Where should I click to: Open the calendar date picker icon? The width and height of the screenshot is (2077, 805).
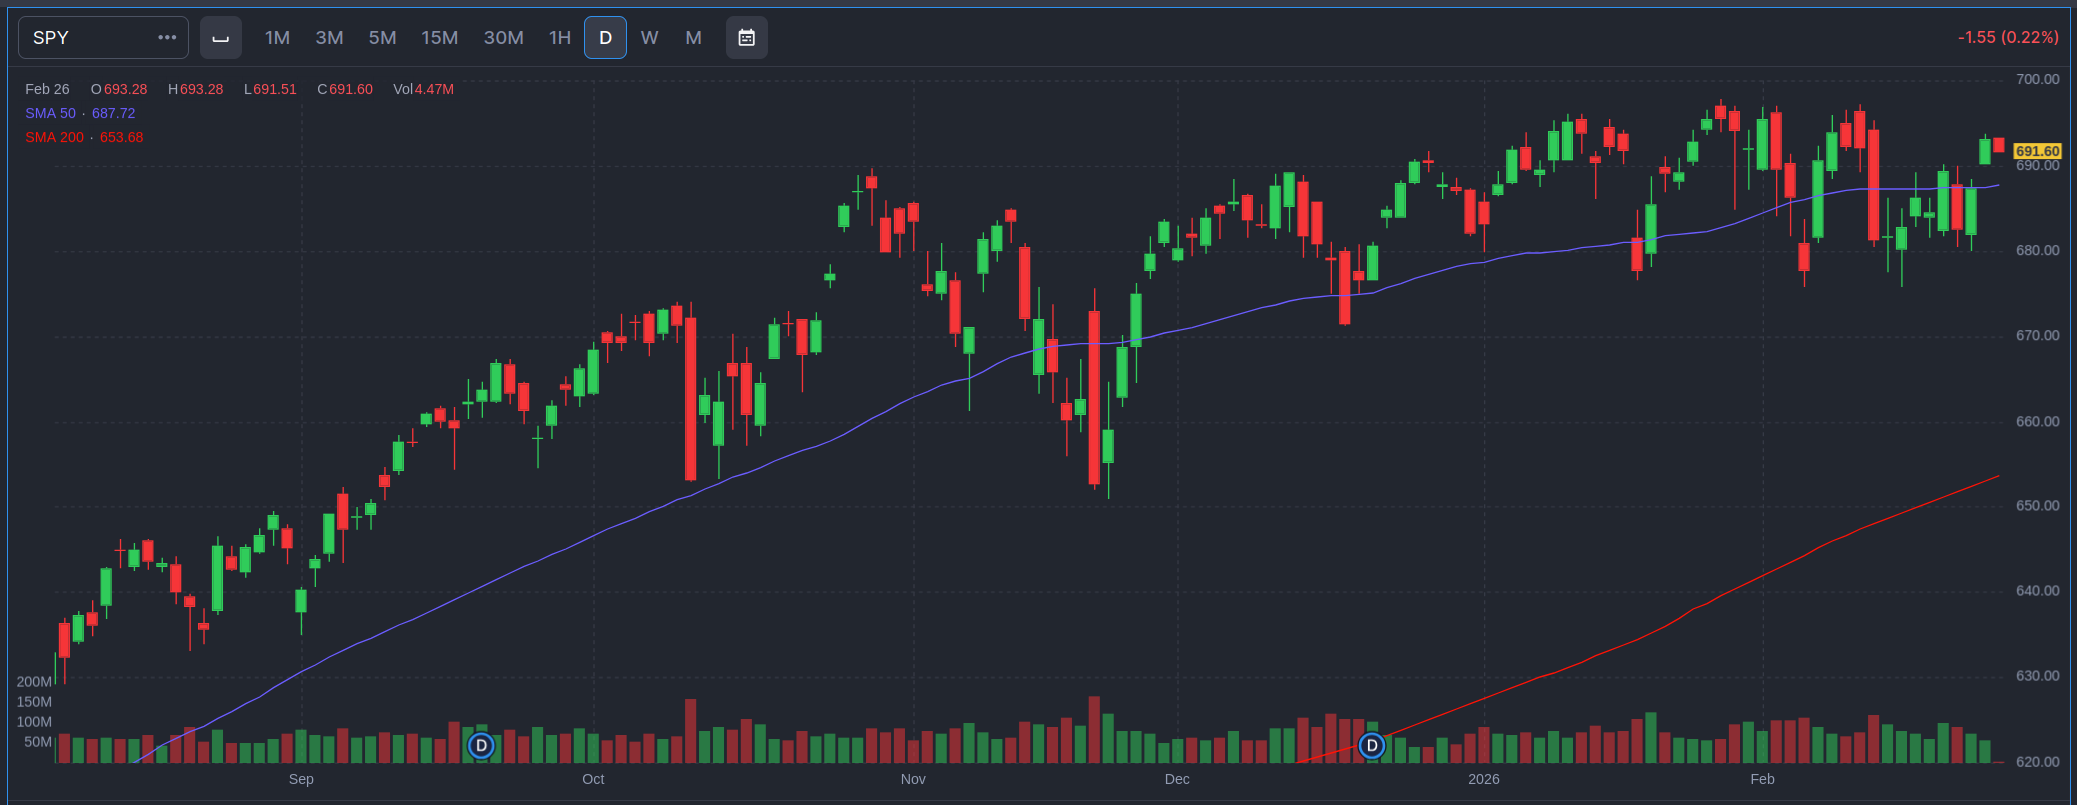tap(746, 38)
